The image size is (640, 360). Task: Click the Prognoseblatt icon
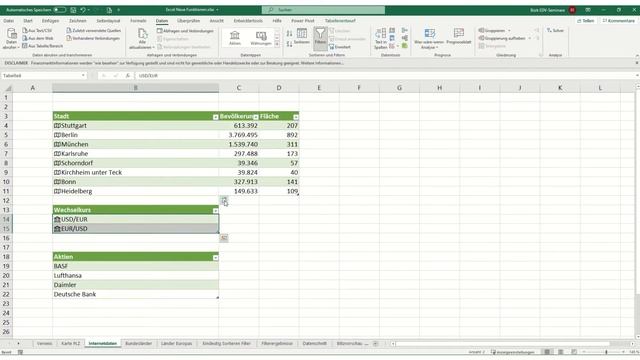click(459, 37)
